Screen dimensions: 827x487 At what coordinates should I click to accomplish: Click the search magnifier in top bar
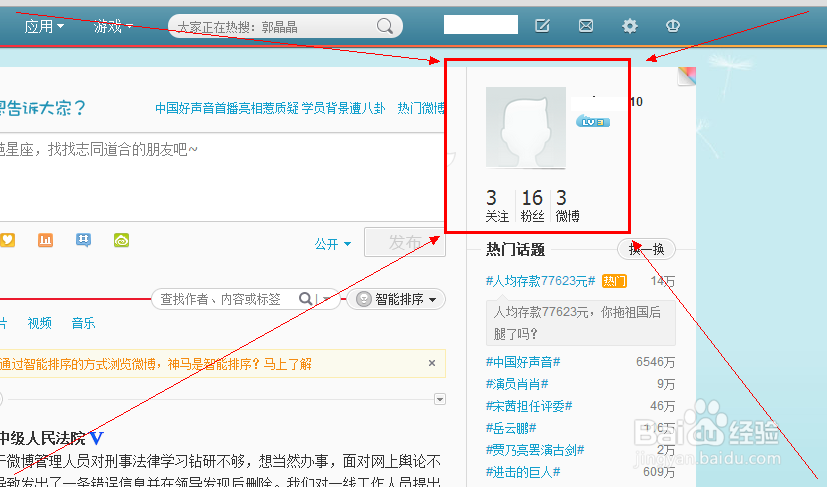click(385, 25)
